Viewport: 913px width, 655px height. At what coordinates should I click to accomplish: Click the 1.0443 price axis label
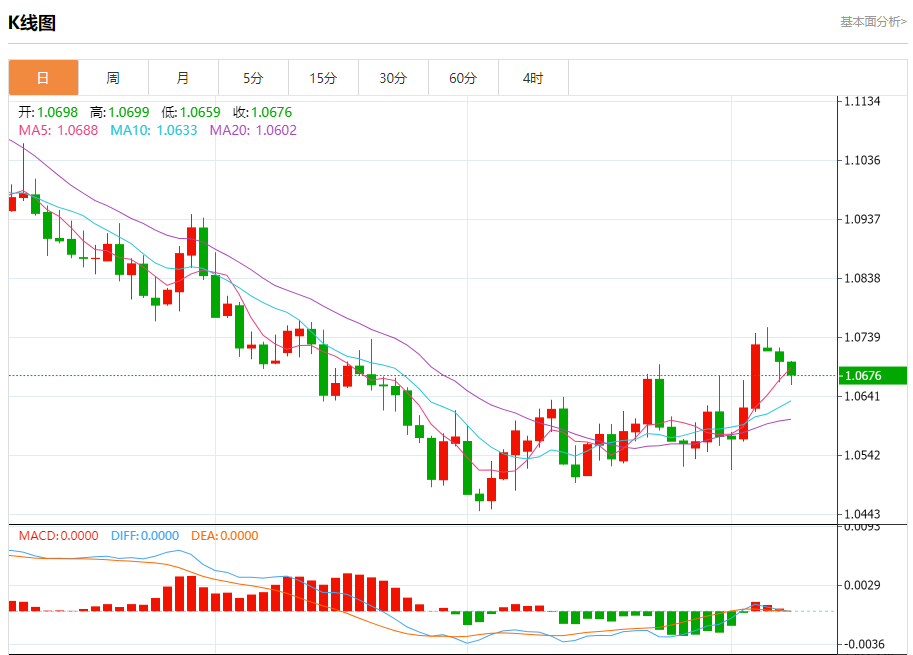point(862,514)
